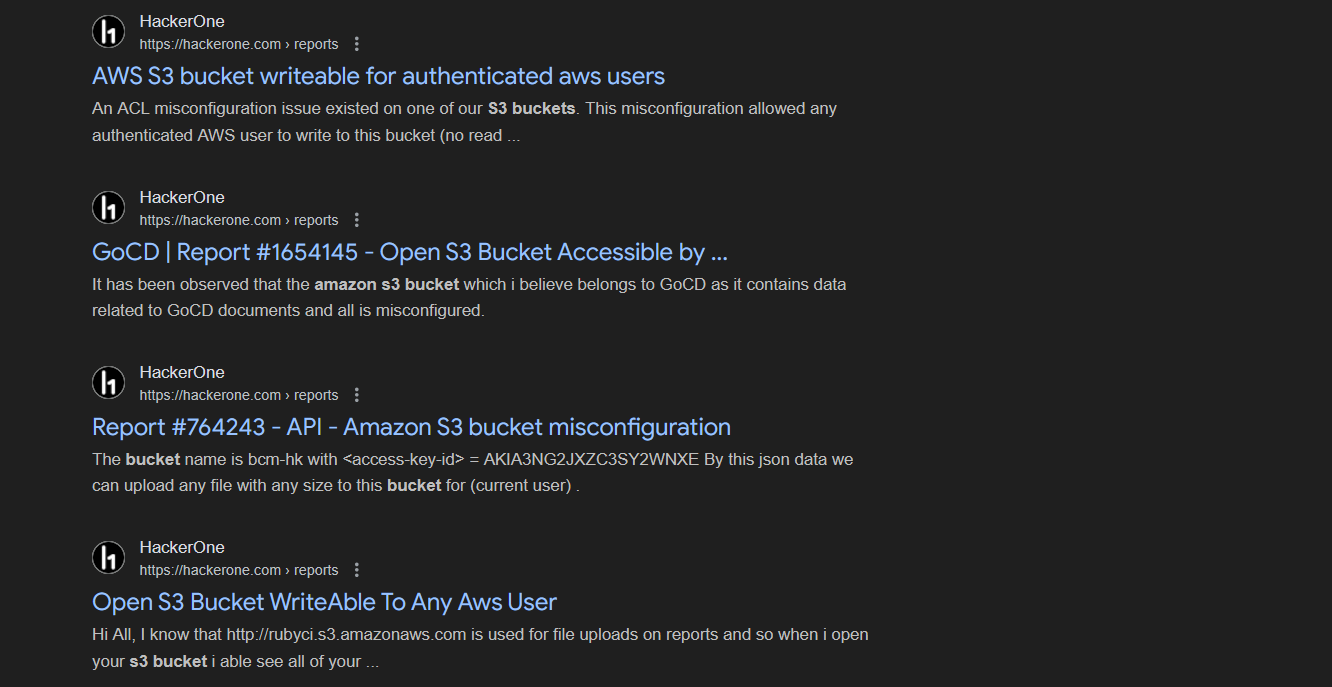This screenshot has height=687, width=1332.
Task: Open three-dot options for GoCD Report #1654145 result
Action: click(357, 220)
